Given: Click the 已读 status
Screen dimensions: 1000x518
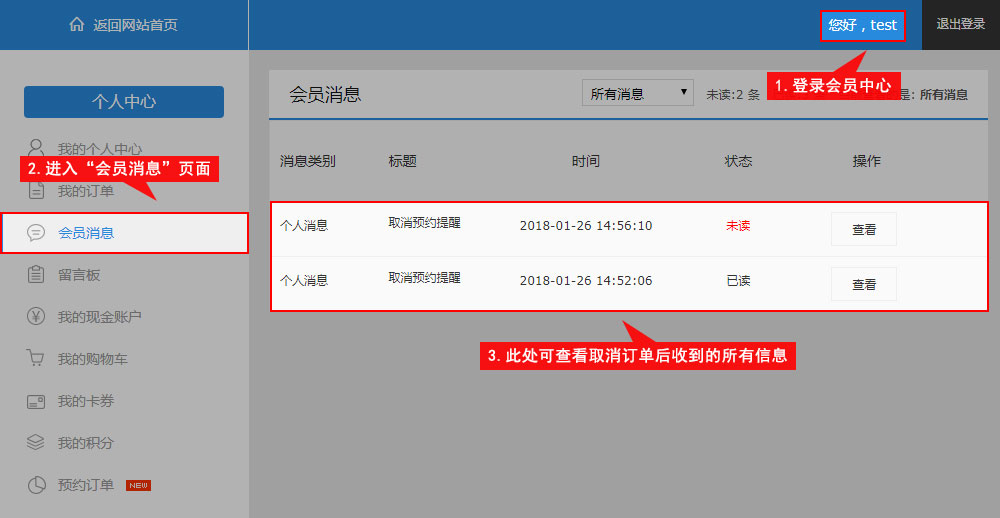Looking at the screenshot, I should (x=738, y=281).
